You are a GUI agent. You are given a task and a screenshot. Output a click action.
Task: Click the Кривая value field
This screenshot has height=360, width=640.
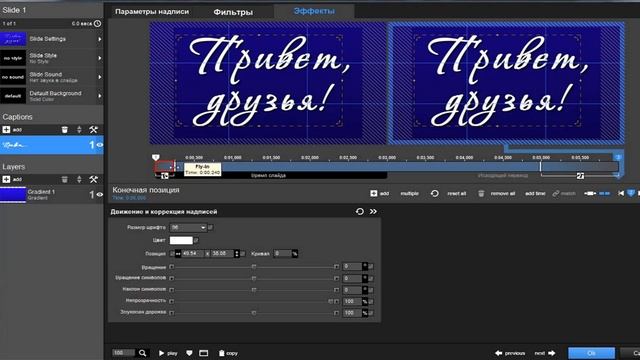(282, 253)
